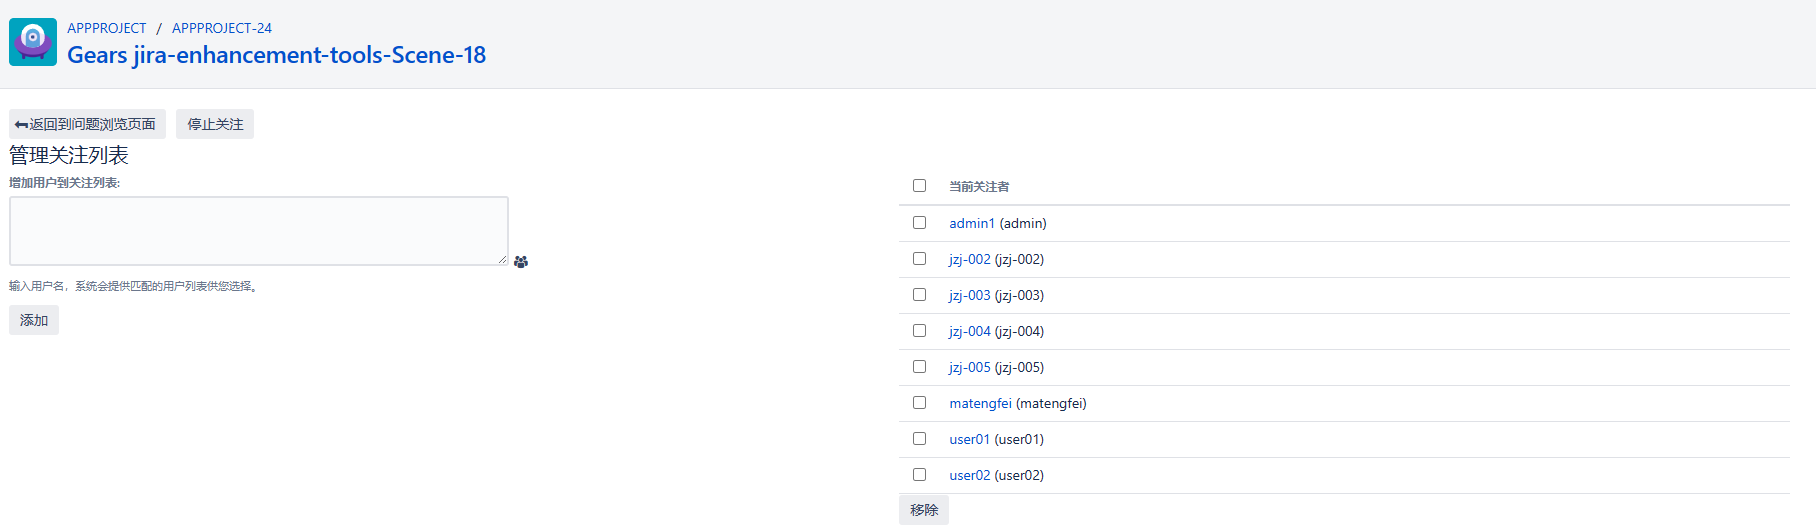This screenshot has height=529, width=1816.
Task: Open the user picker icon
Action: (x=521, y=262)
